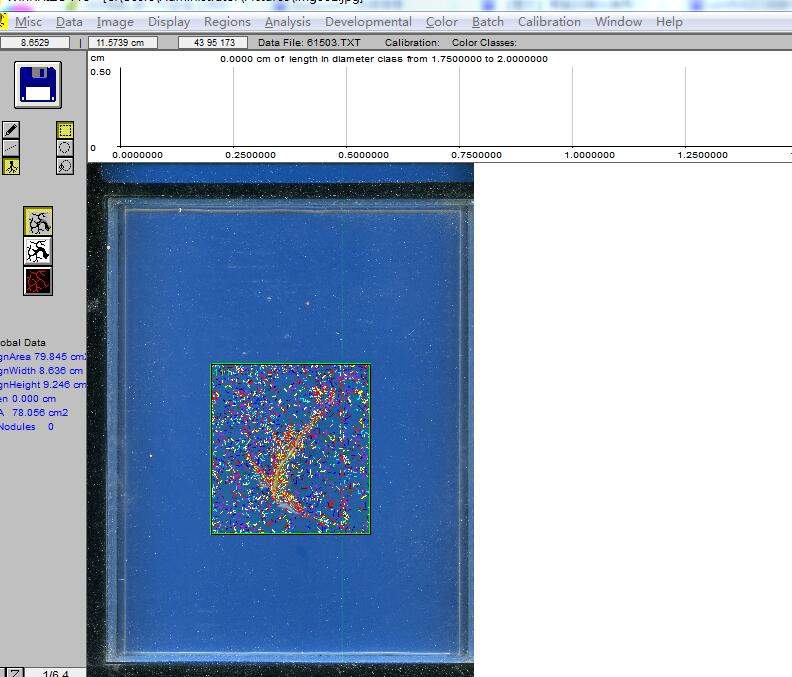Open the Regions menu
This screenshot has width=792, height=677.
pyautogui.click(x=227, y=22)
